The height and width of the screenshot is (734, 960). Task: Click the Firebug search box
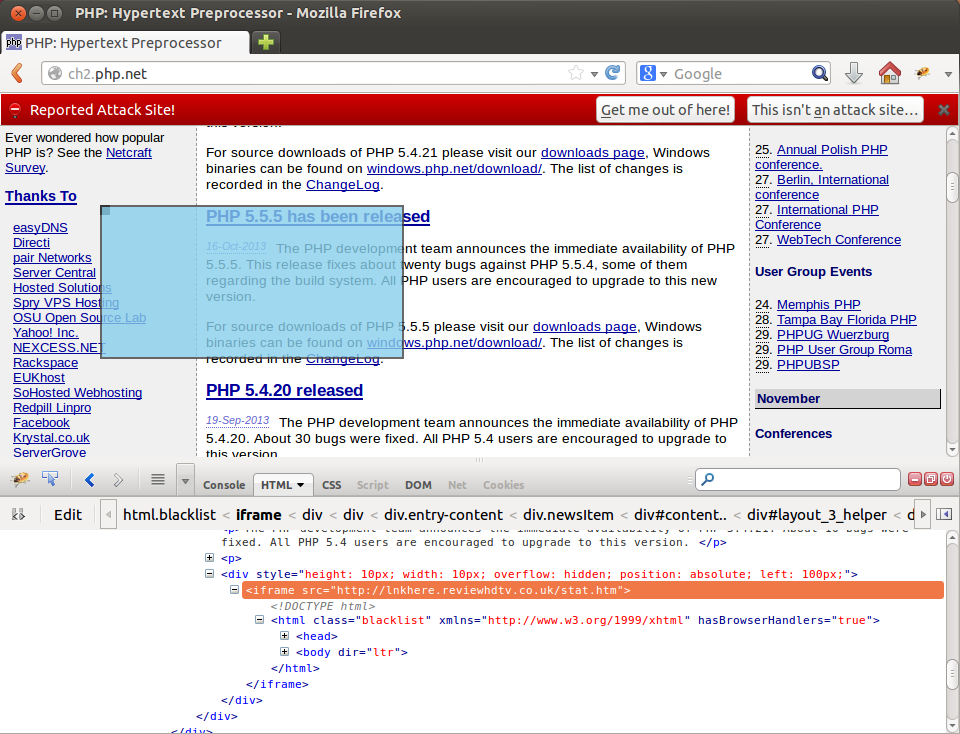pyautogui.click(x=797, y=479)
